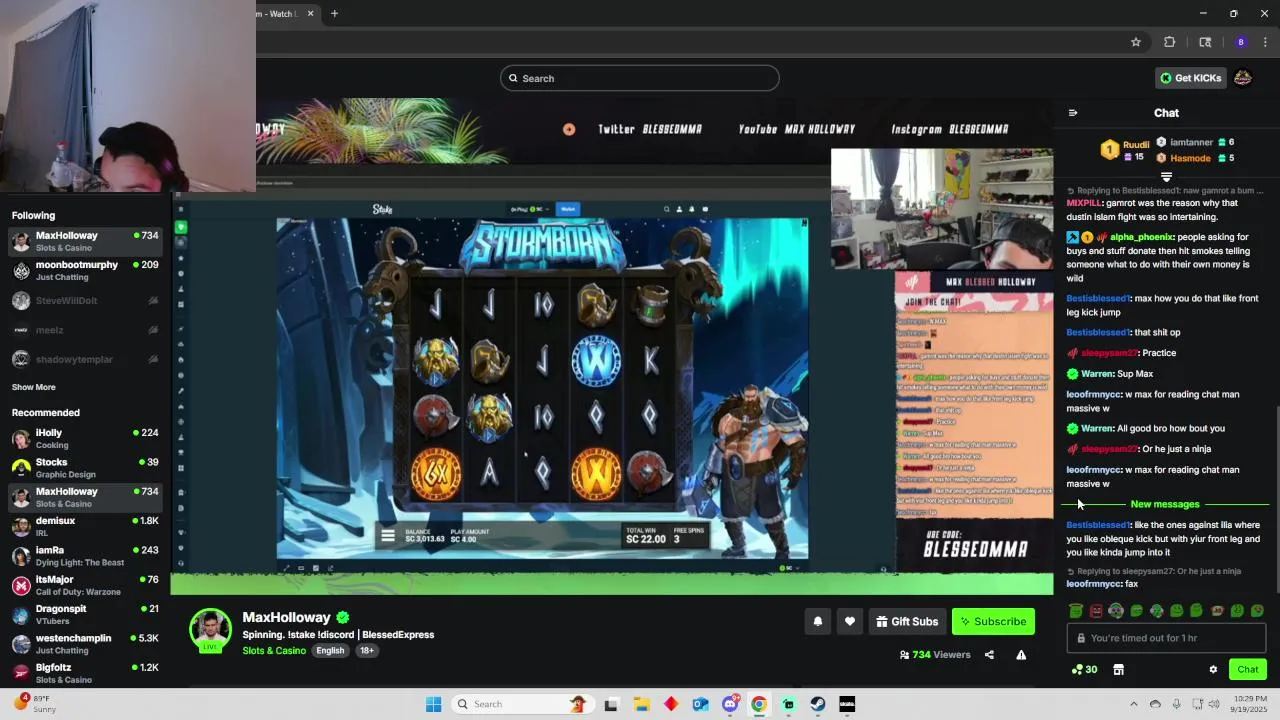The height and width of the screenshot is (720, 1280).
Task: Click the green Chat send button
Action: [x=1248, y=670]
